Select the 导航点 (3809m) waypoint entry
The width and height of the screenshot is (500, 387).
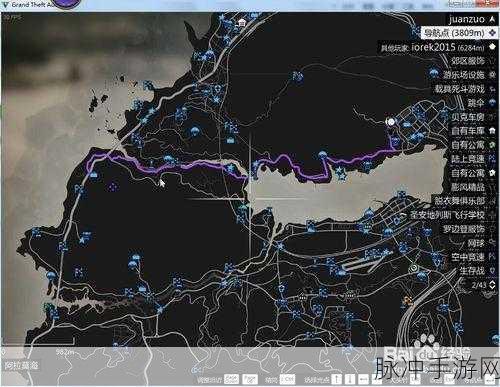pyautogui.click(x=459, y=33)
